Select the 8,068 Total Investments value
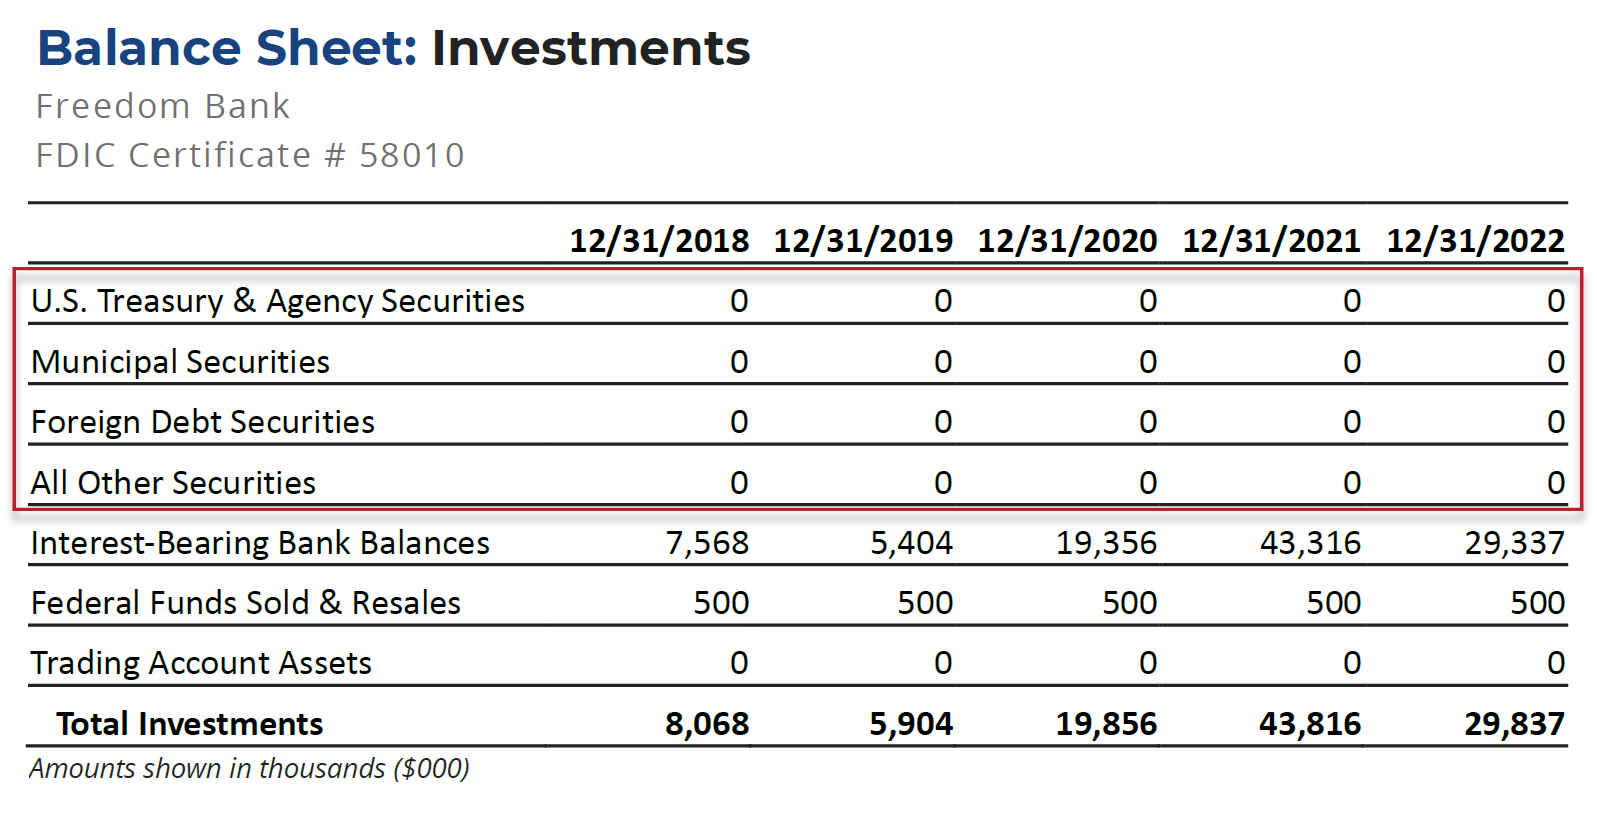 [x=707, y=724]
